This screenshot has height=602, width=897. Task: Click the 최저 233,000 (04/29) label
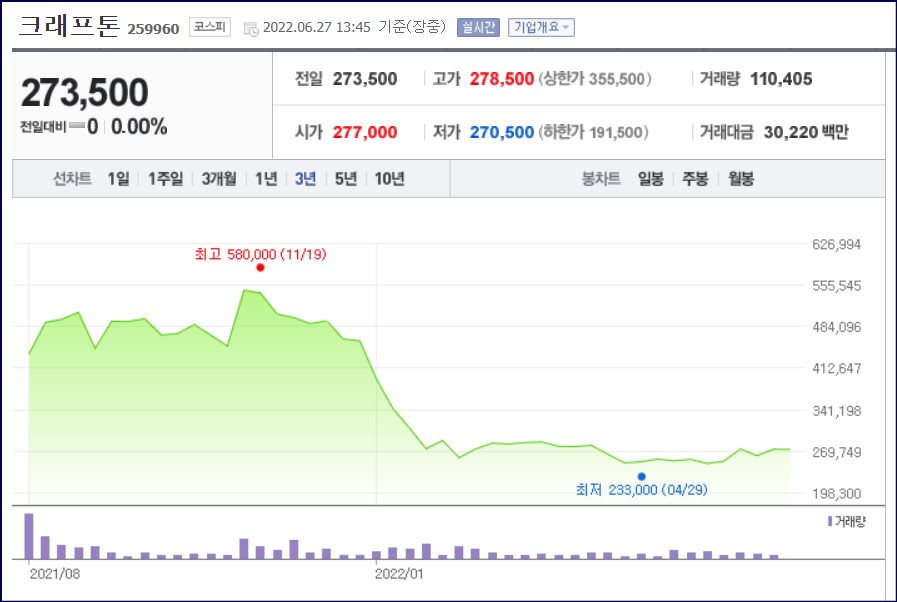[642, 490]
